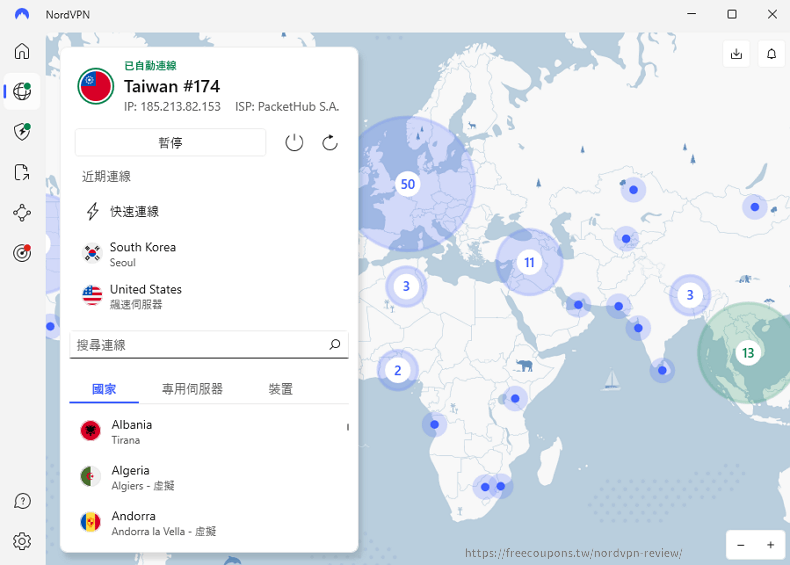Viewport: 790px width, 565px height.
Task: Open Threat Protection shield icon
Action: click(22, 132)
